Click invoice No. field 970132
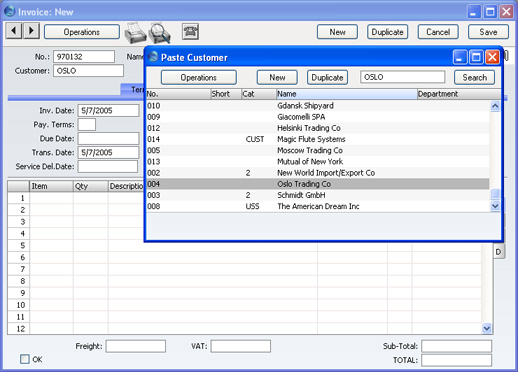 84,57
